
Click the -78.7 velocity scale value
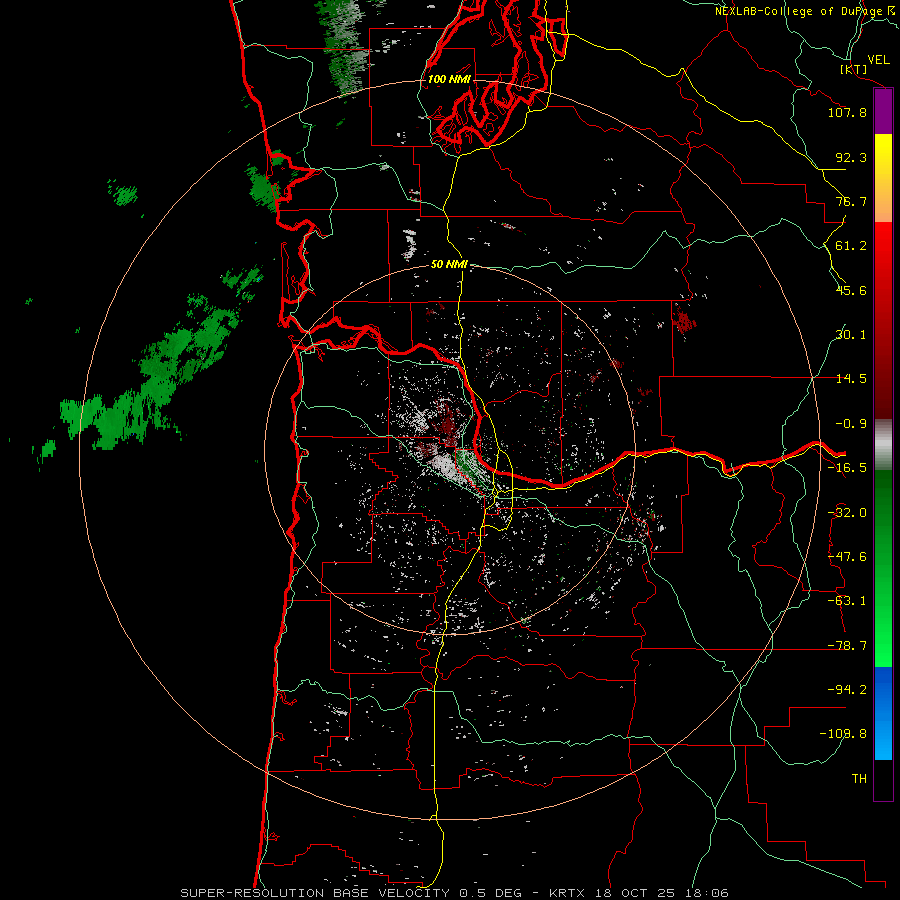847,646
